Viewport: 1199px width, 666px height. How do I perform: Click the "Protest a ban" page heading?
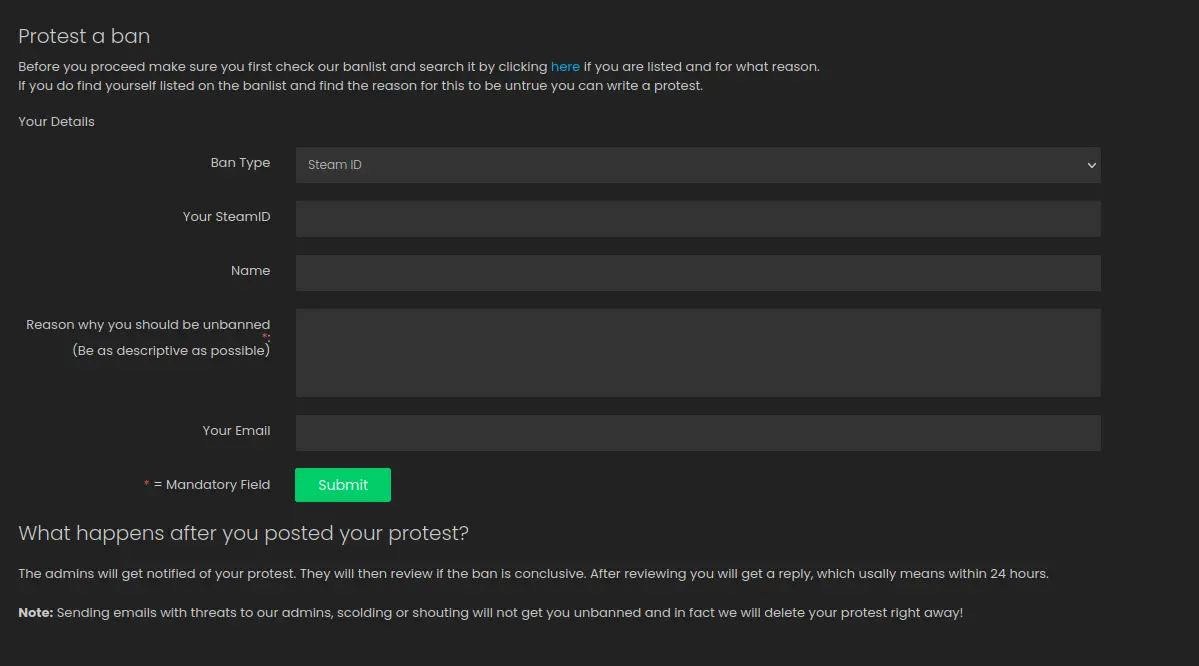pos(84,36)
